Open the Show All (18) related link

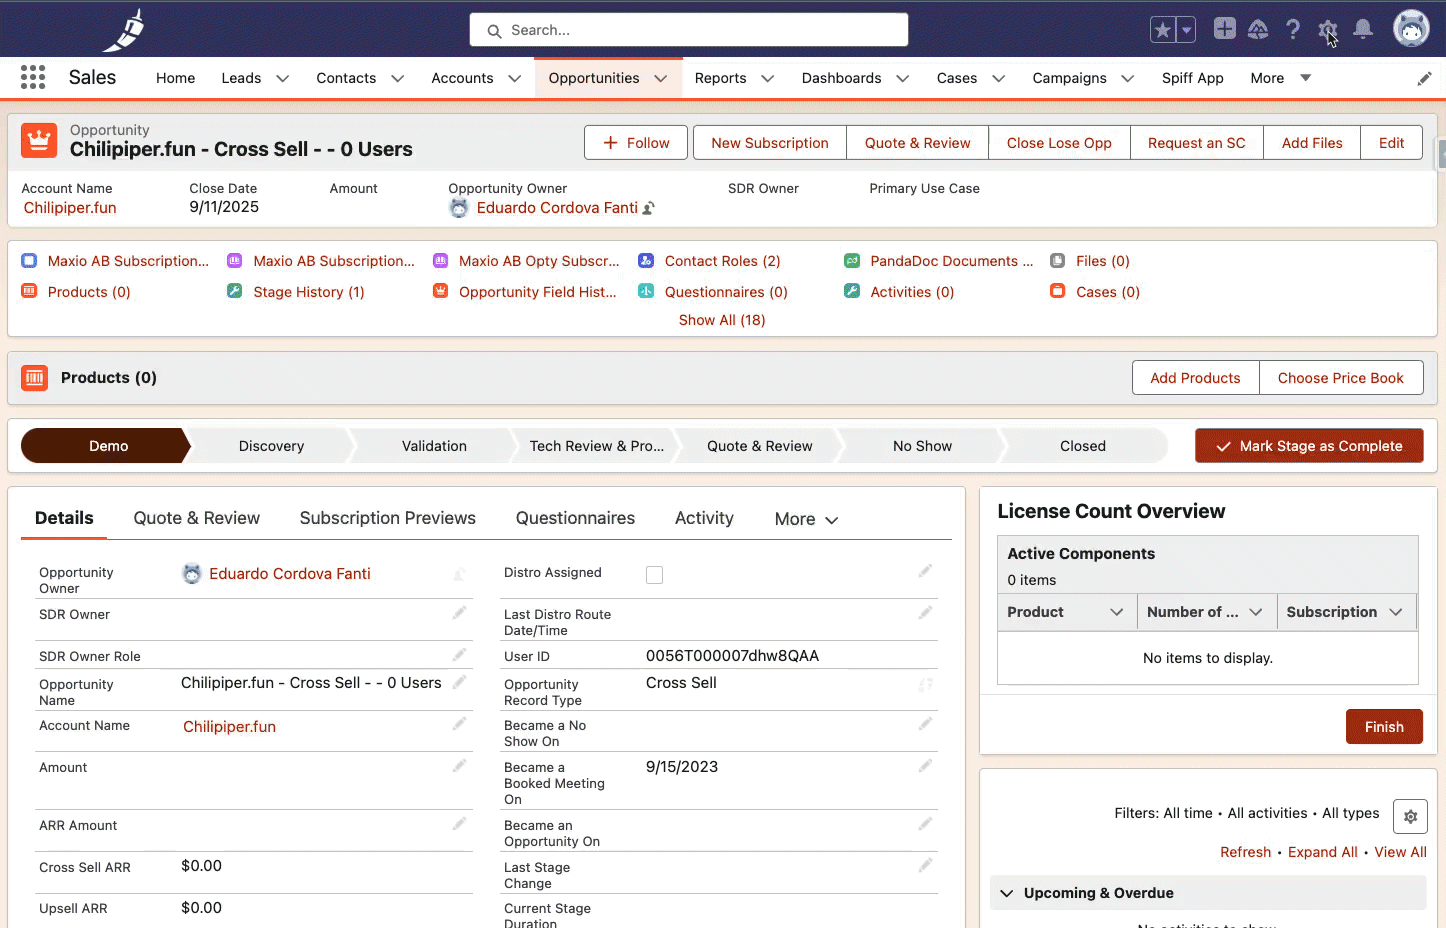722,320
